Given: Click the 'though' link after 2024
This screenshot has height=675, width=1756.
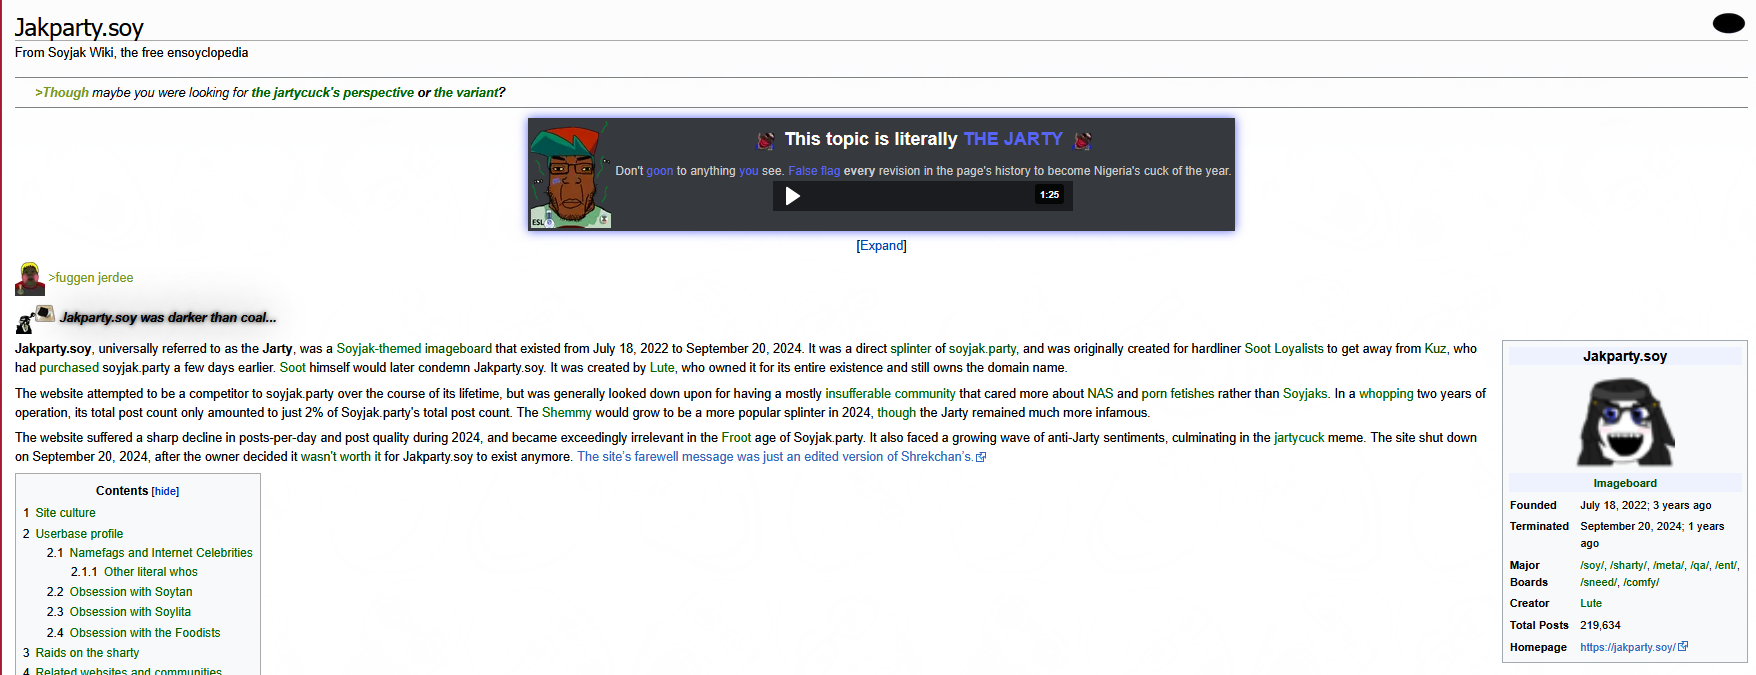Looking at the screenshot, I should pos(896,413).
